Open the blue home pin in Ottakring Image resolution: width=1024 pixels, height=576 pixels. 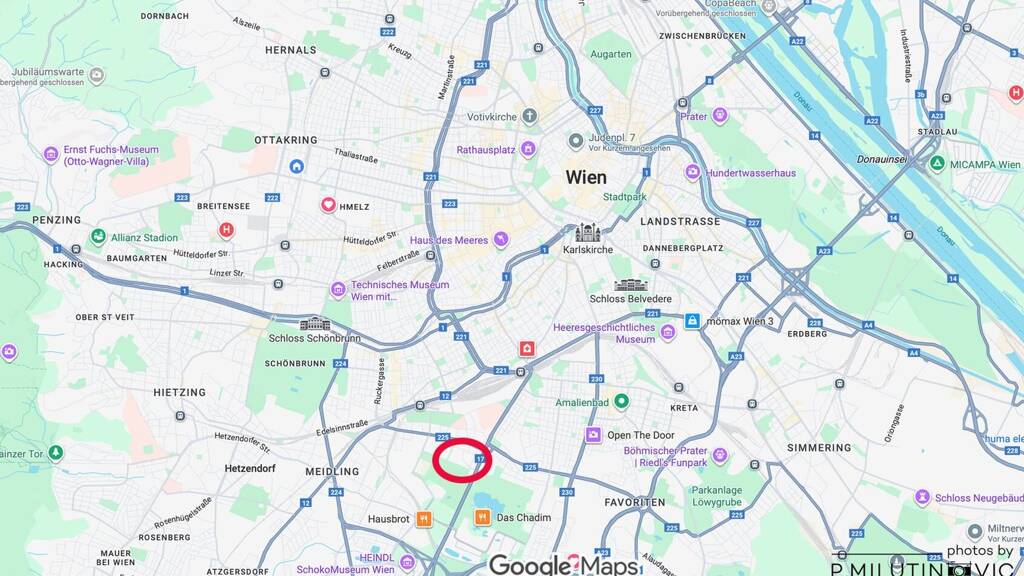coord(296,166)
